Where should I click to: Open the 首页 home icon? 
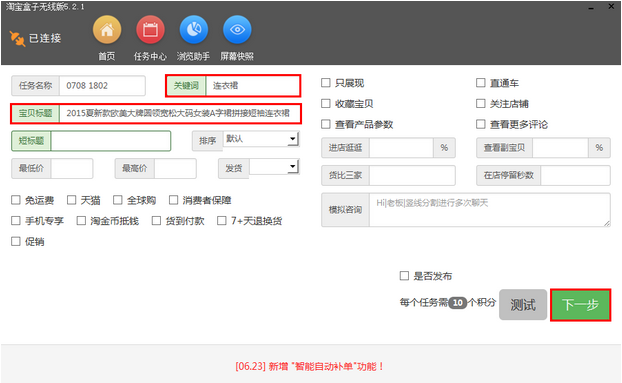coord(107,30)
